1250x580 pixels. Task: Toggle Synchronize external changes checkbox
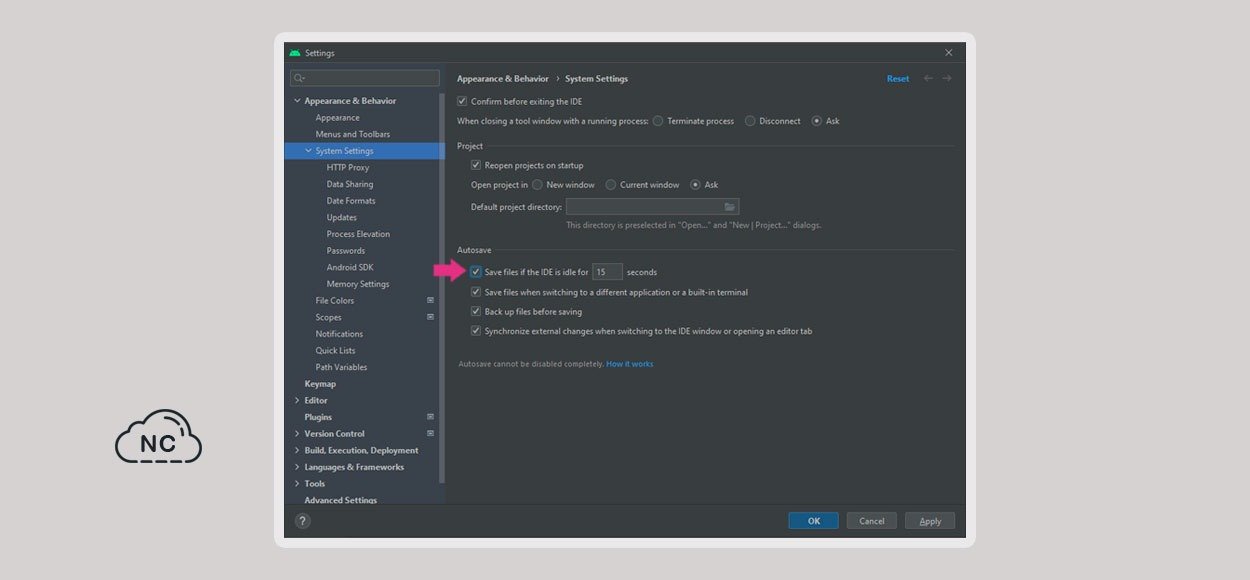476,331
